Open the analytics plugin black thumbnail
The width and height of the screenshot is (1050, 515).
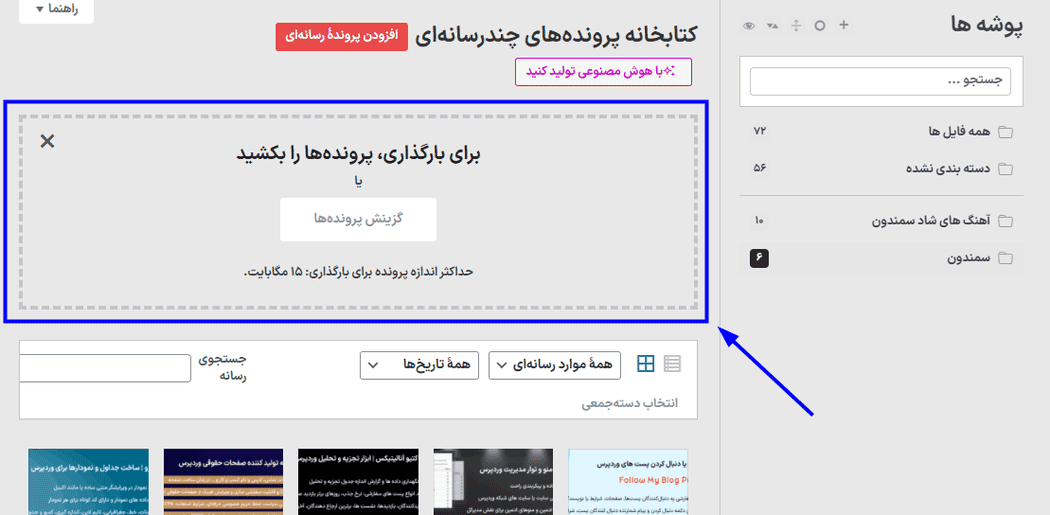click(358, 482)
